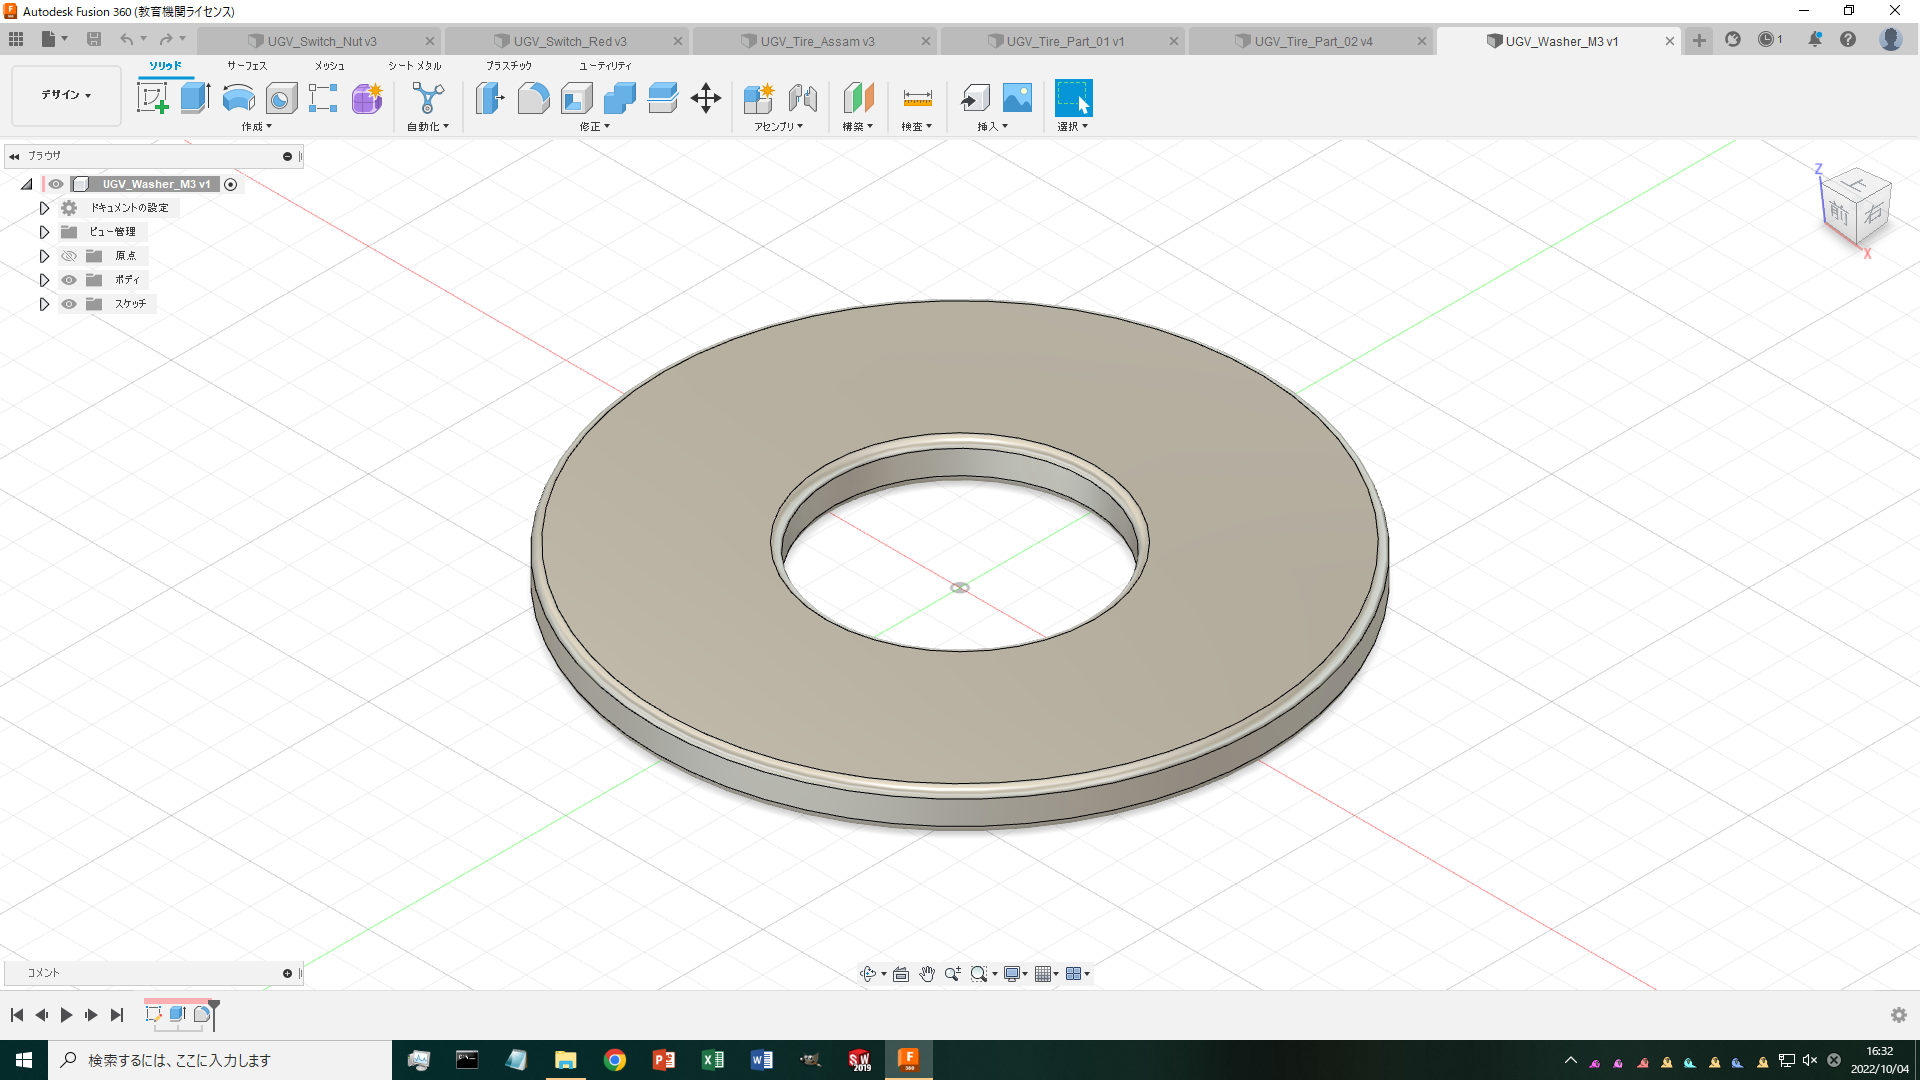Open the 検査 dropdown menu

916,127
